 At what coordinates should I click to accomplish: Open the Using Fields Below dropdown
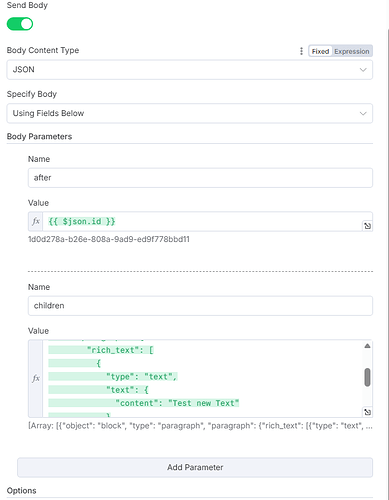click(x=189, y=113)
